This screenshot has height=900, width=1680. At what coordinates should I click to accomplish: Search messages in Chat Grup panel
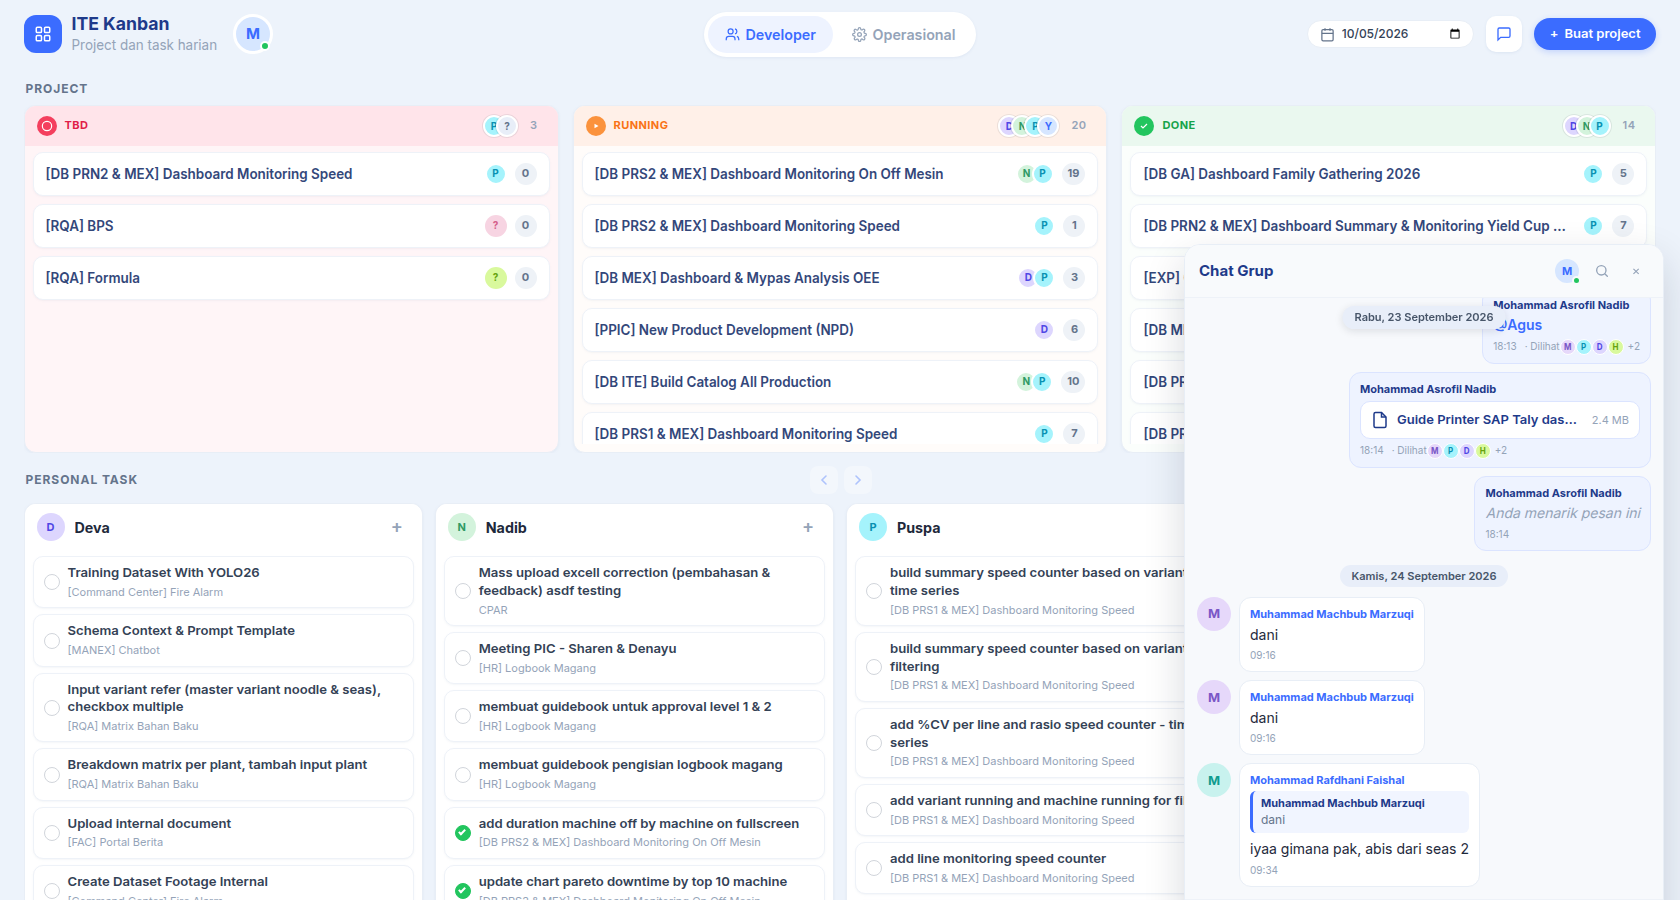click(x=1602, y=271)
